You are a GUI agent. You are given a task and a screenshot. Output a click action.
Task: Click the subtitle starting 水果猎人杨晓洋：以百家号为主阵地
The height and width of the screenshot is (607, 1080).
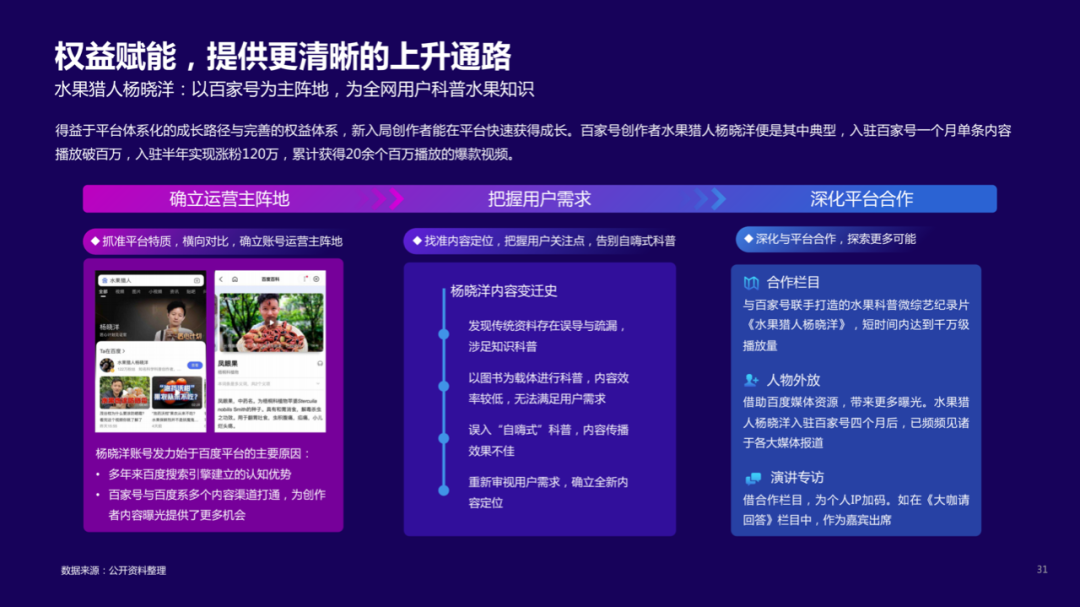point(294,90)
